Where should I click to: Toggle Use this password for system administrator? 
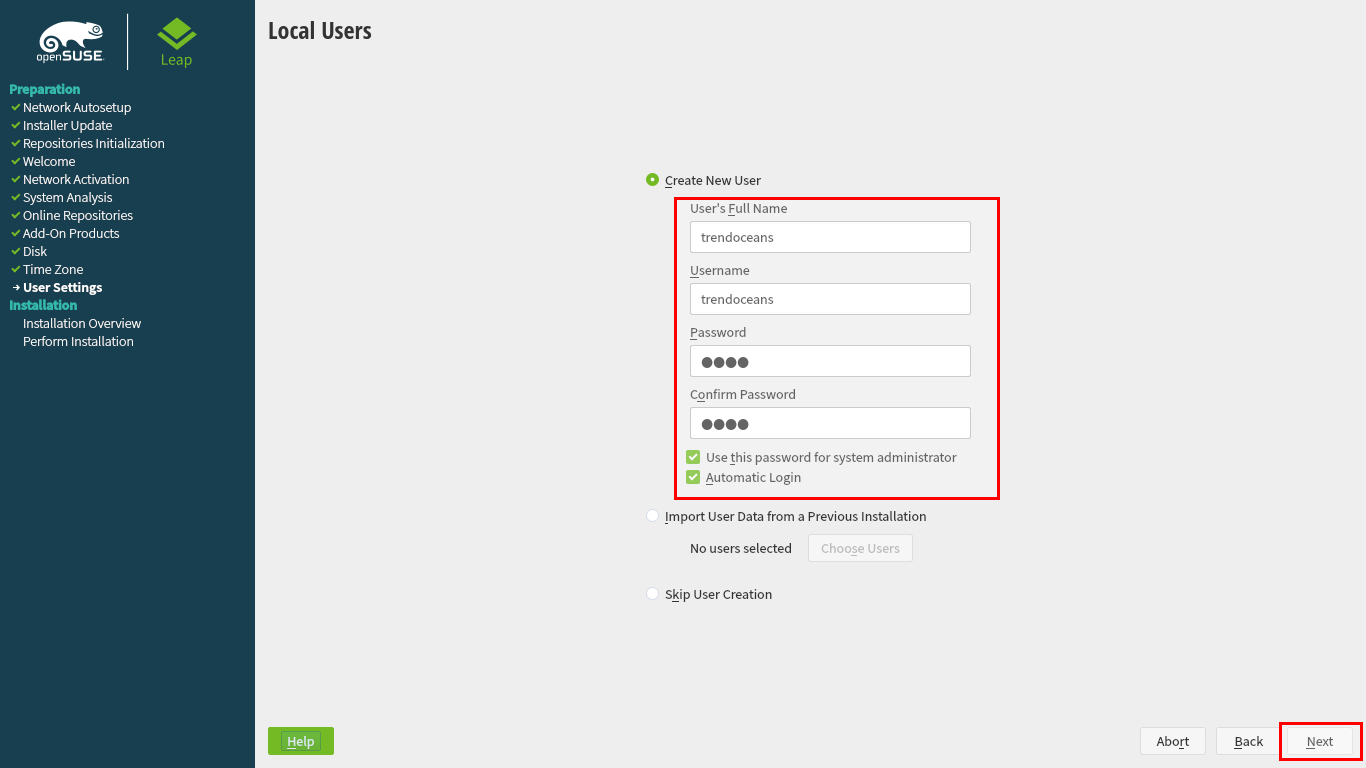(693, 457)
